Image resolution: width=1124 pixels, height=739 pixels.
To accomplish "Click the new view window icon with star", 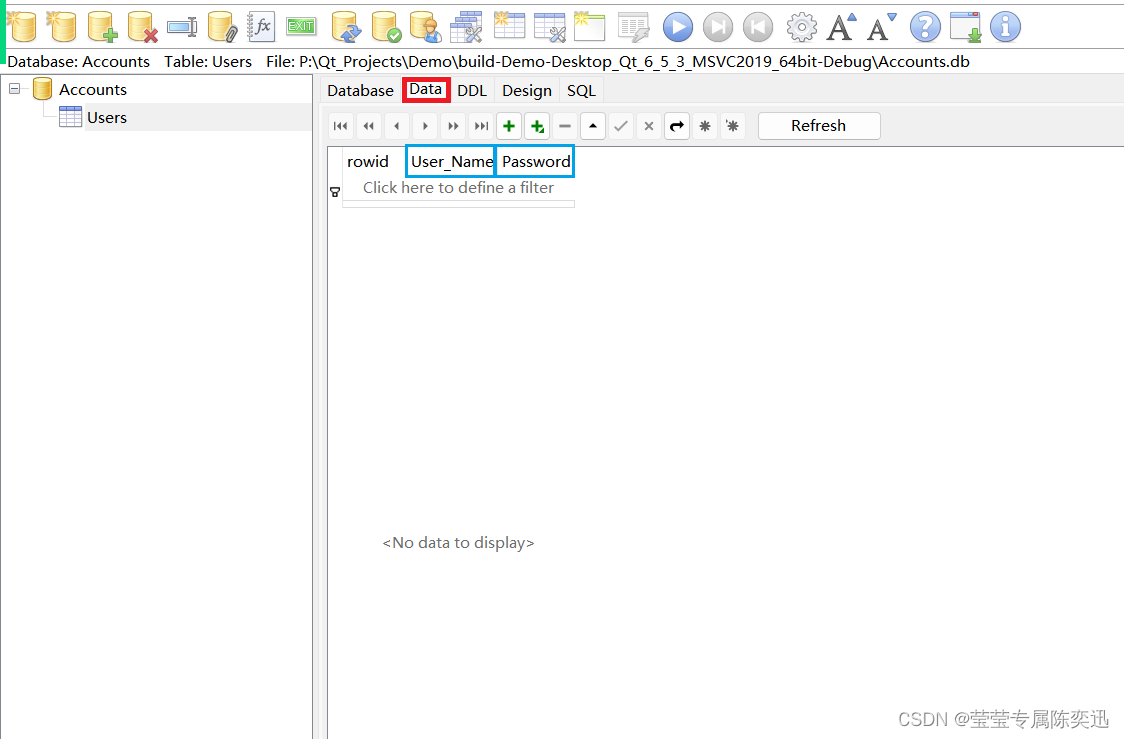I will (589, 26).
